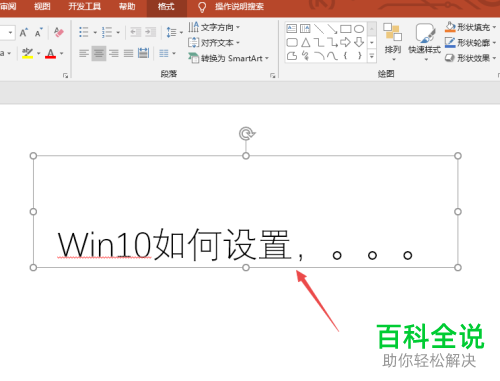Expand the line spacing dropdown arrow
Image resolution: width=500 pixels, height=381 pixels.
181,33
